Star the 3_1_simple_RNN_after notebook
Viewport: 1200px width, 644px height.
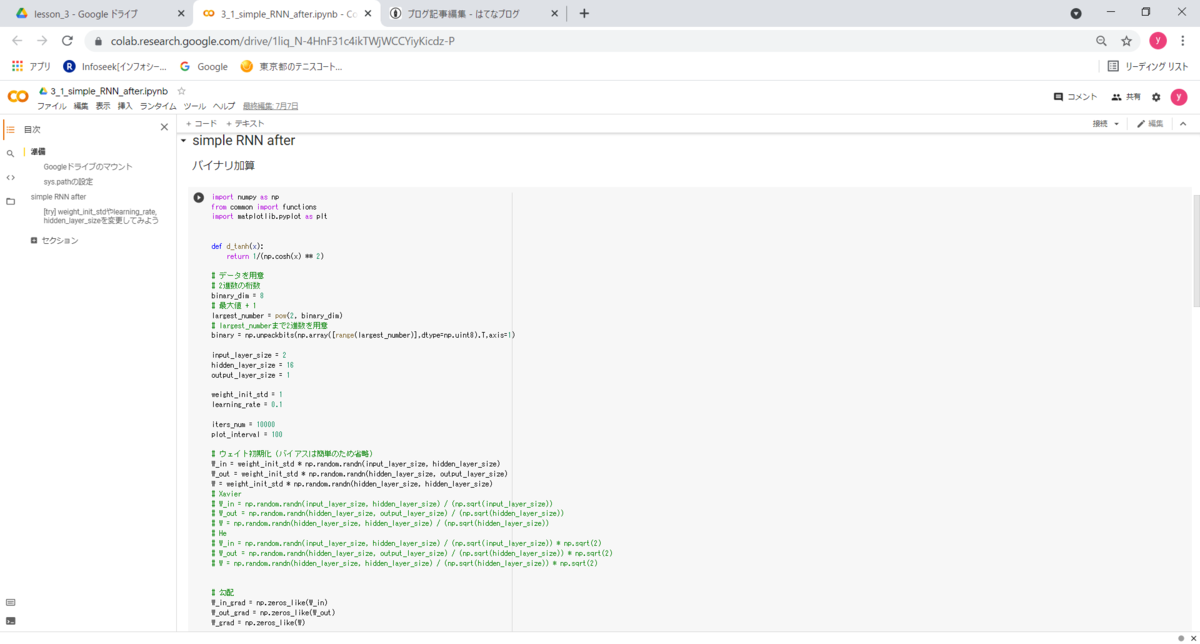pos(181,91)
